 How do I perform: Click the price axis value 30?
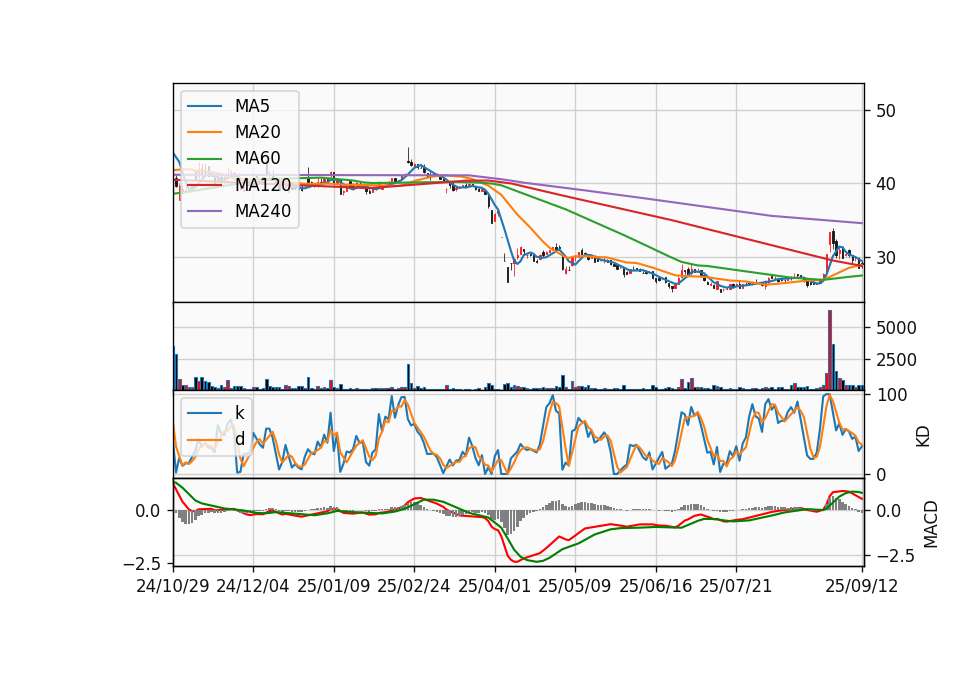pyautogui.click(x=886, y=258)
